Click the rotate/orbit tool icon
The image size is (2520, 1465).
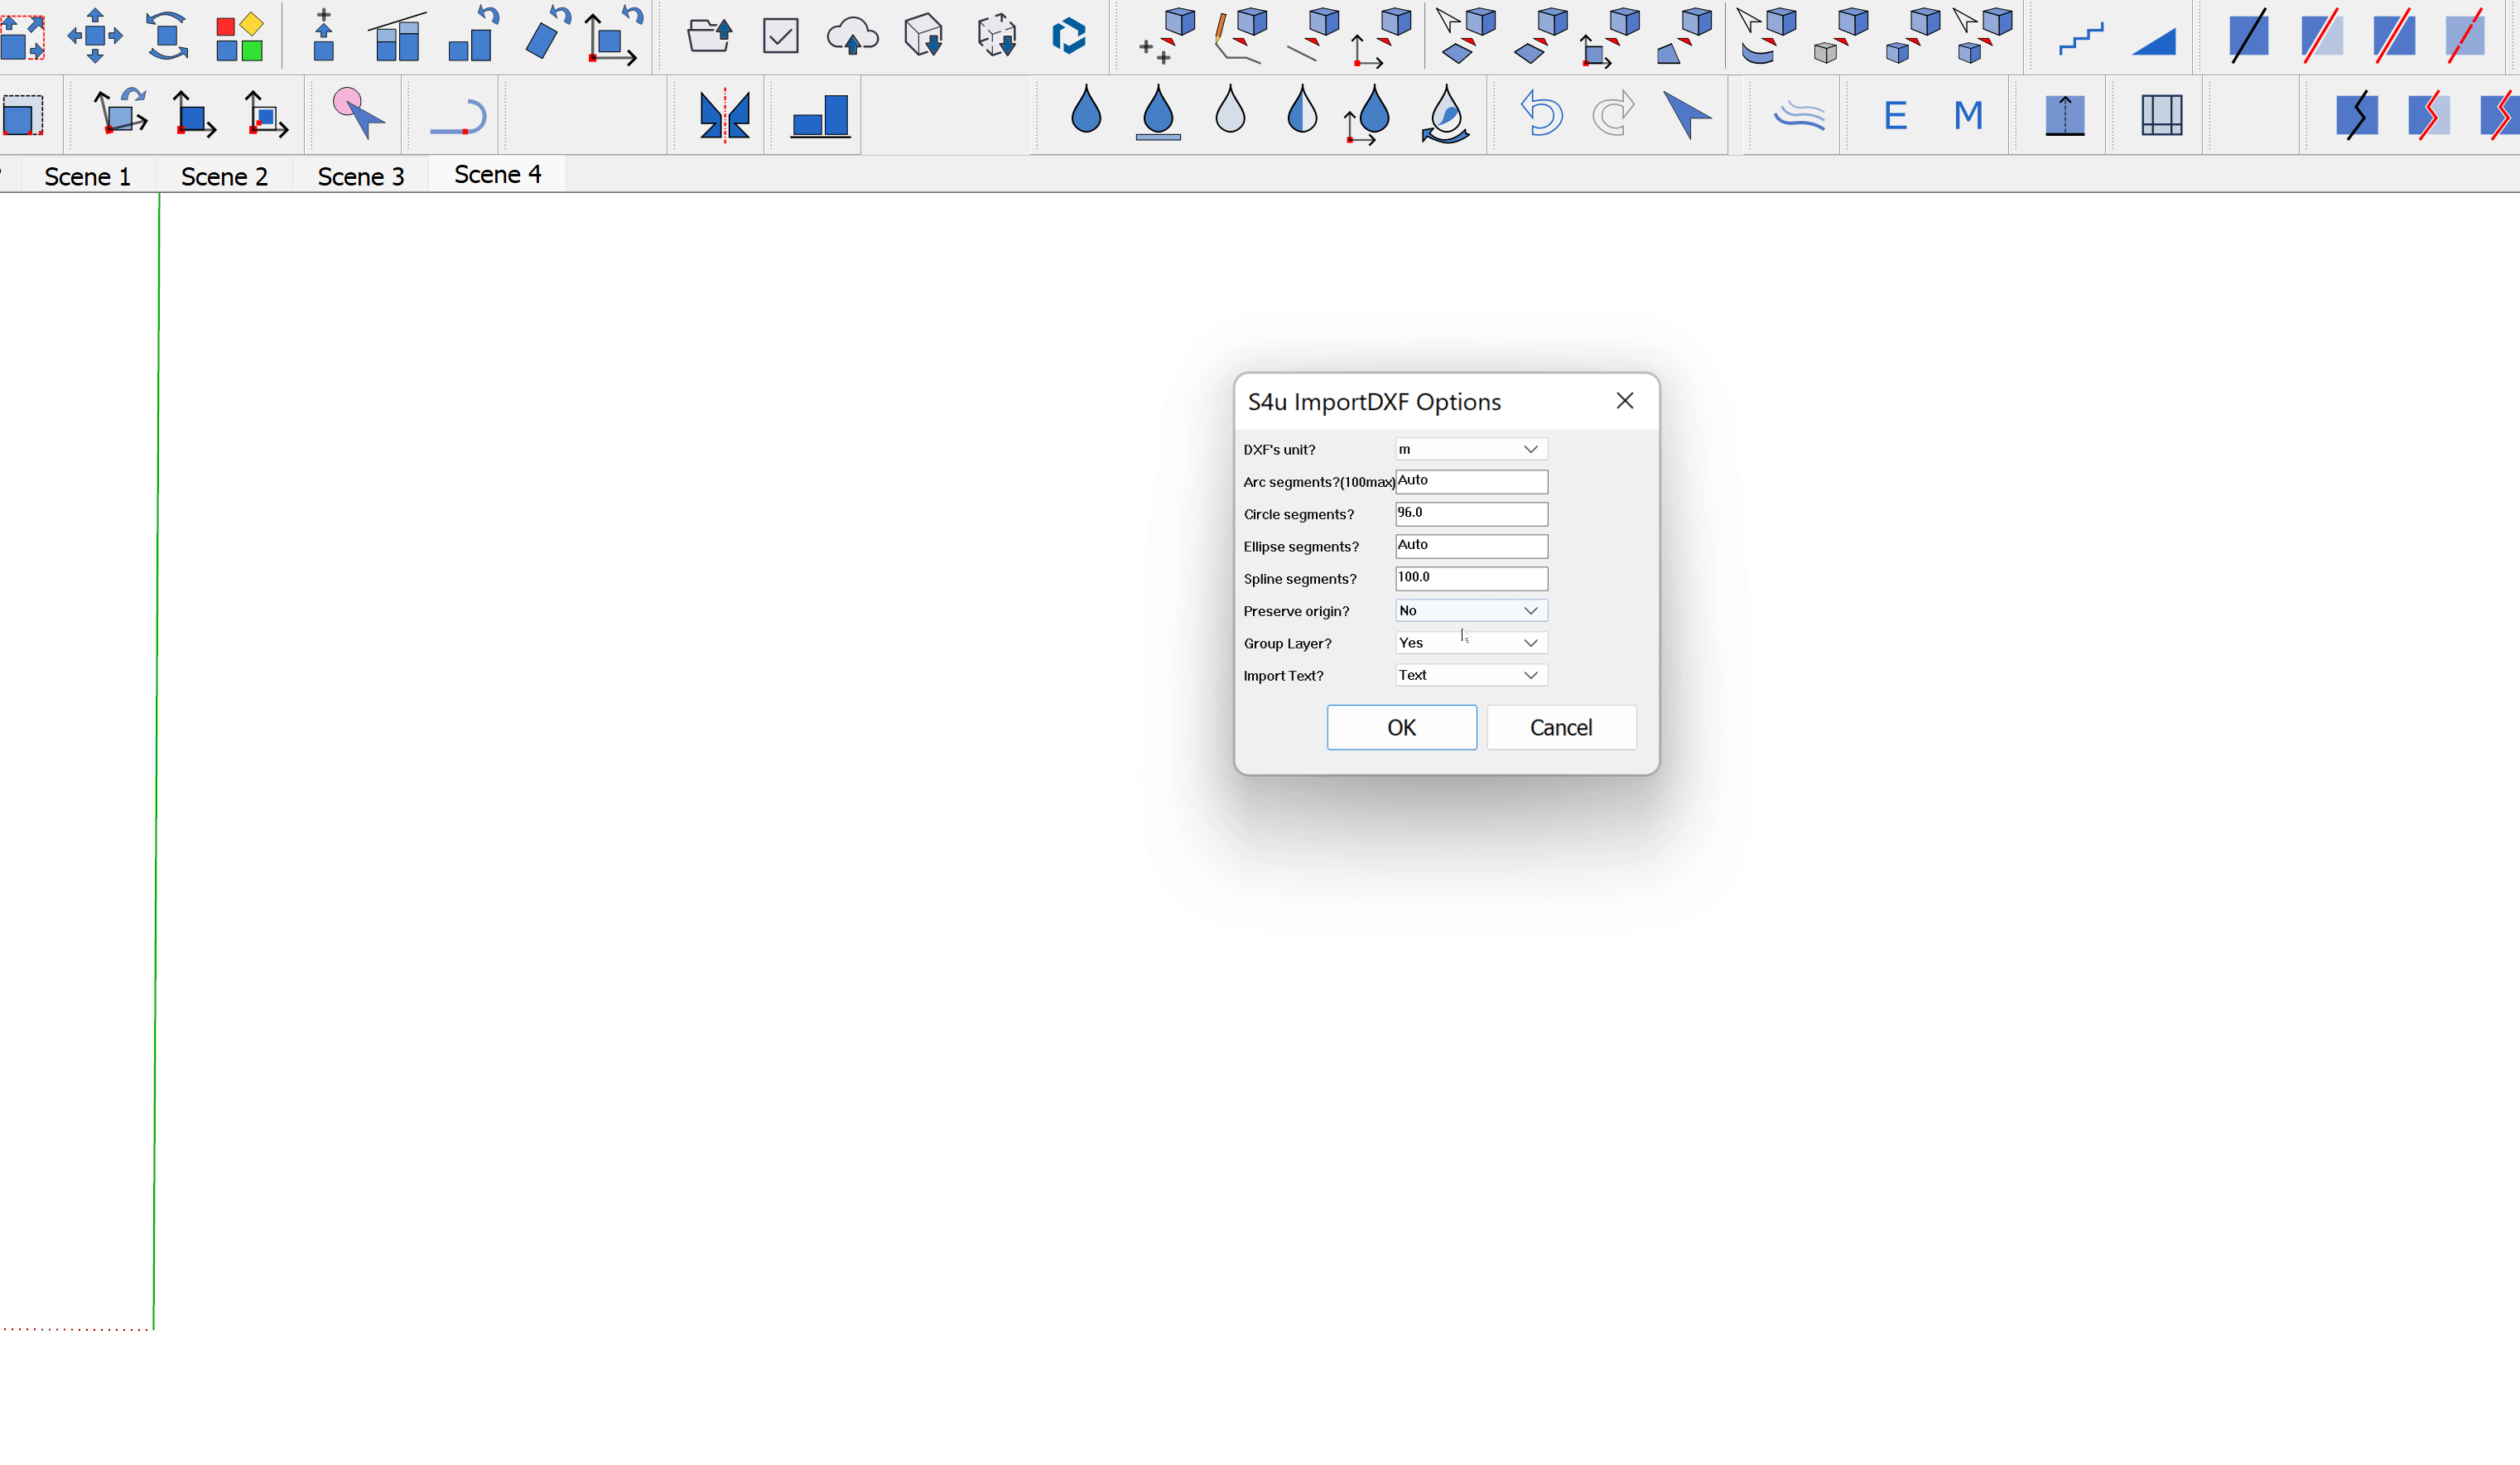coord(167,36)
